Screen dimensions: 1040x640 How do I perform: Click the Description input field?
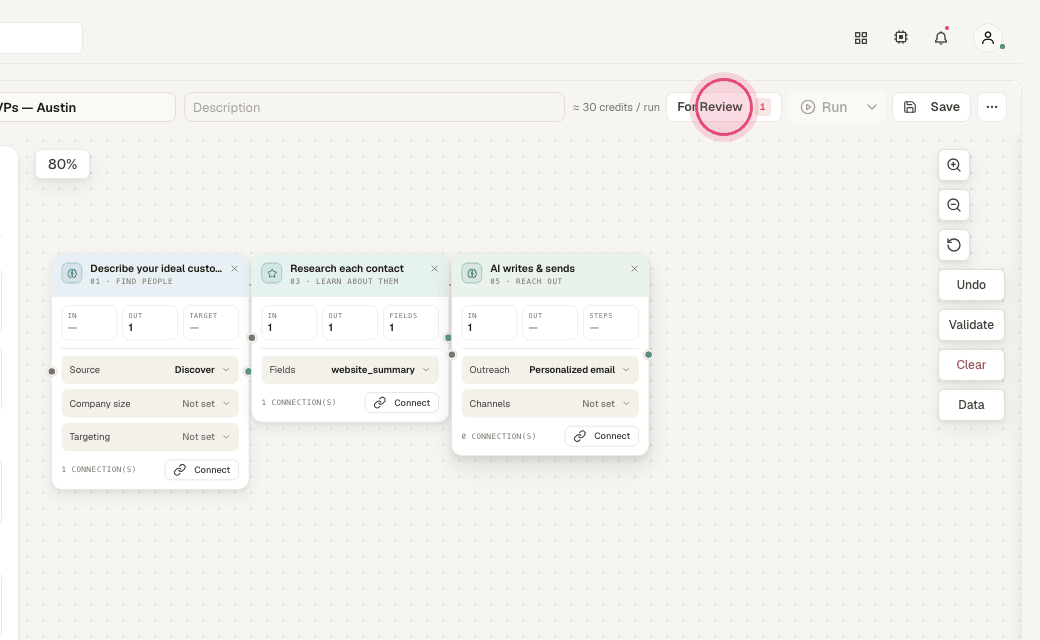click(374, 107)
